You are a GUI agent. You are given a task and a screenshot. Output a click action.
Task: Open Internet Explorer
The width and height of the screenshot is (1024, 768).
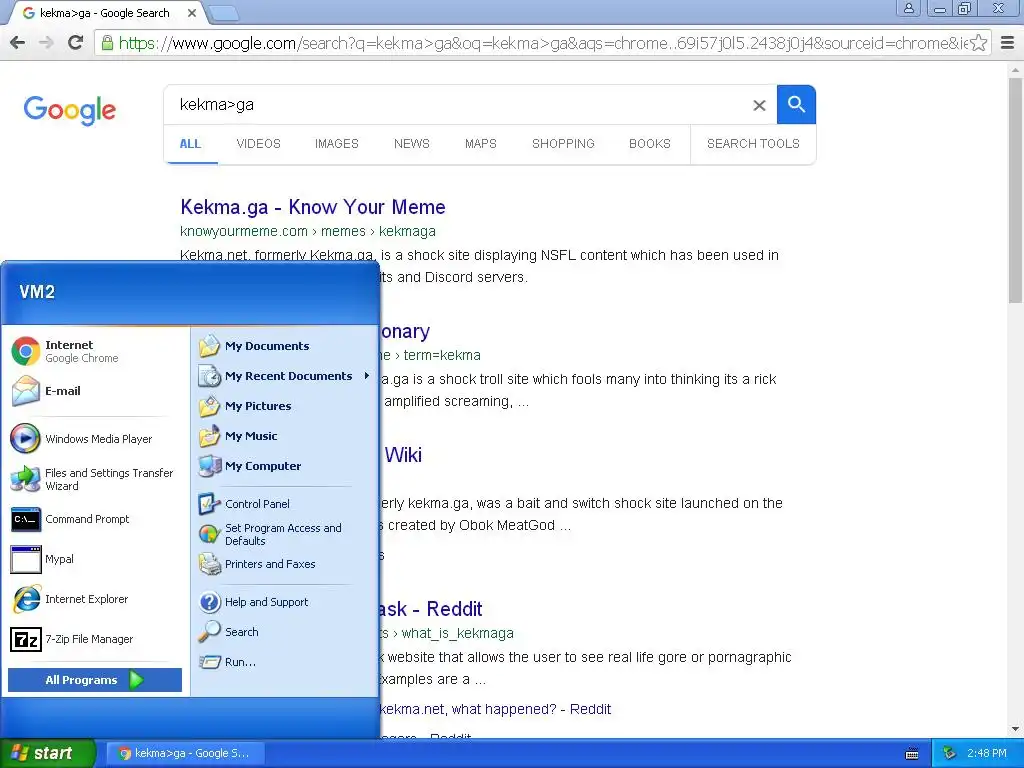pos(95,599)
